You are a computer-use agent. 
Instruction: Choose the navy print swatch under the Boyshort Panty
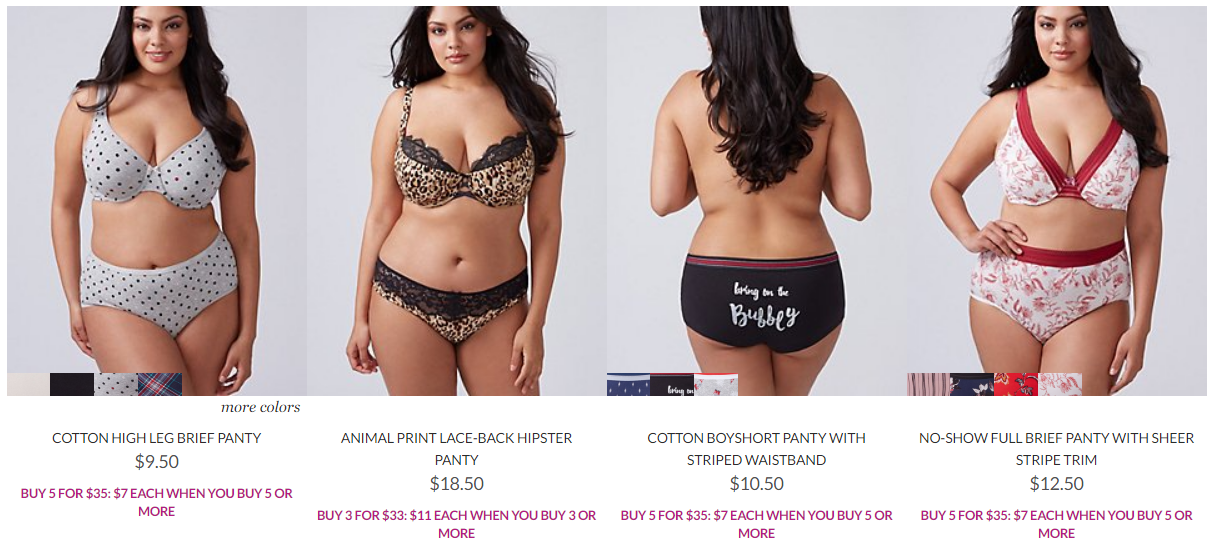click(628, 384)
